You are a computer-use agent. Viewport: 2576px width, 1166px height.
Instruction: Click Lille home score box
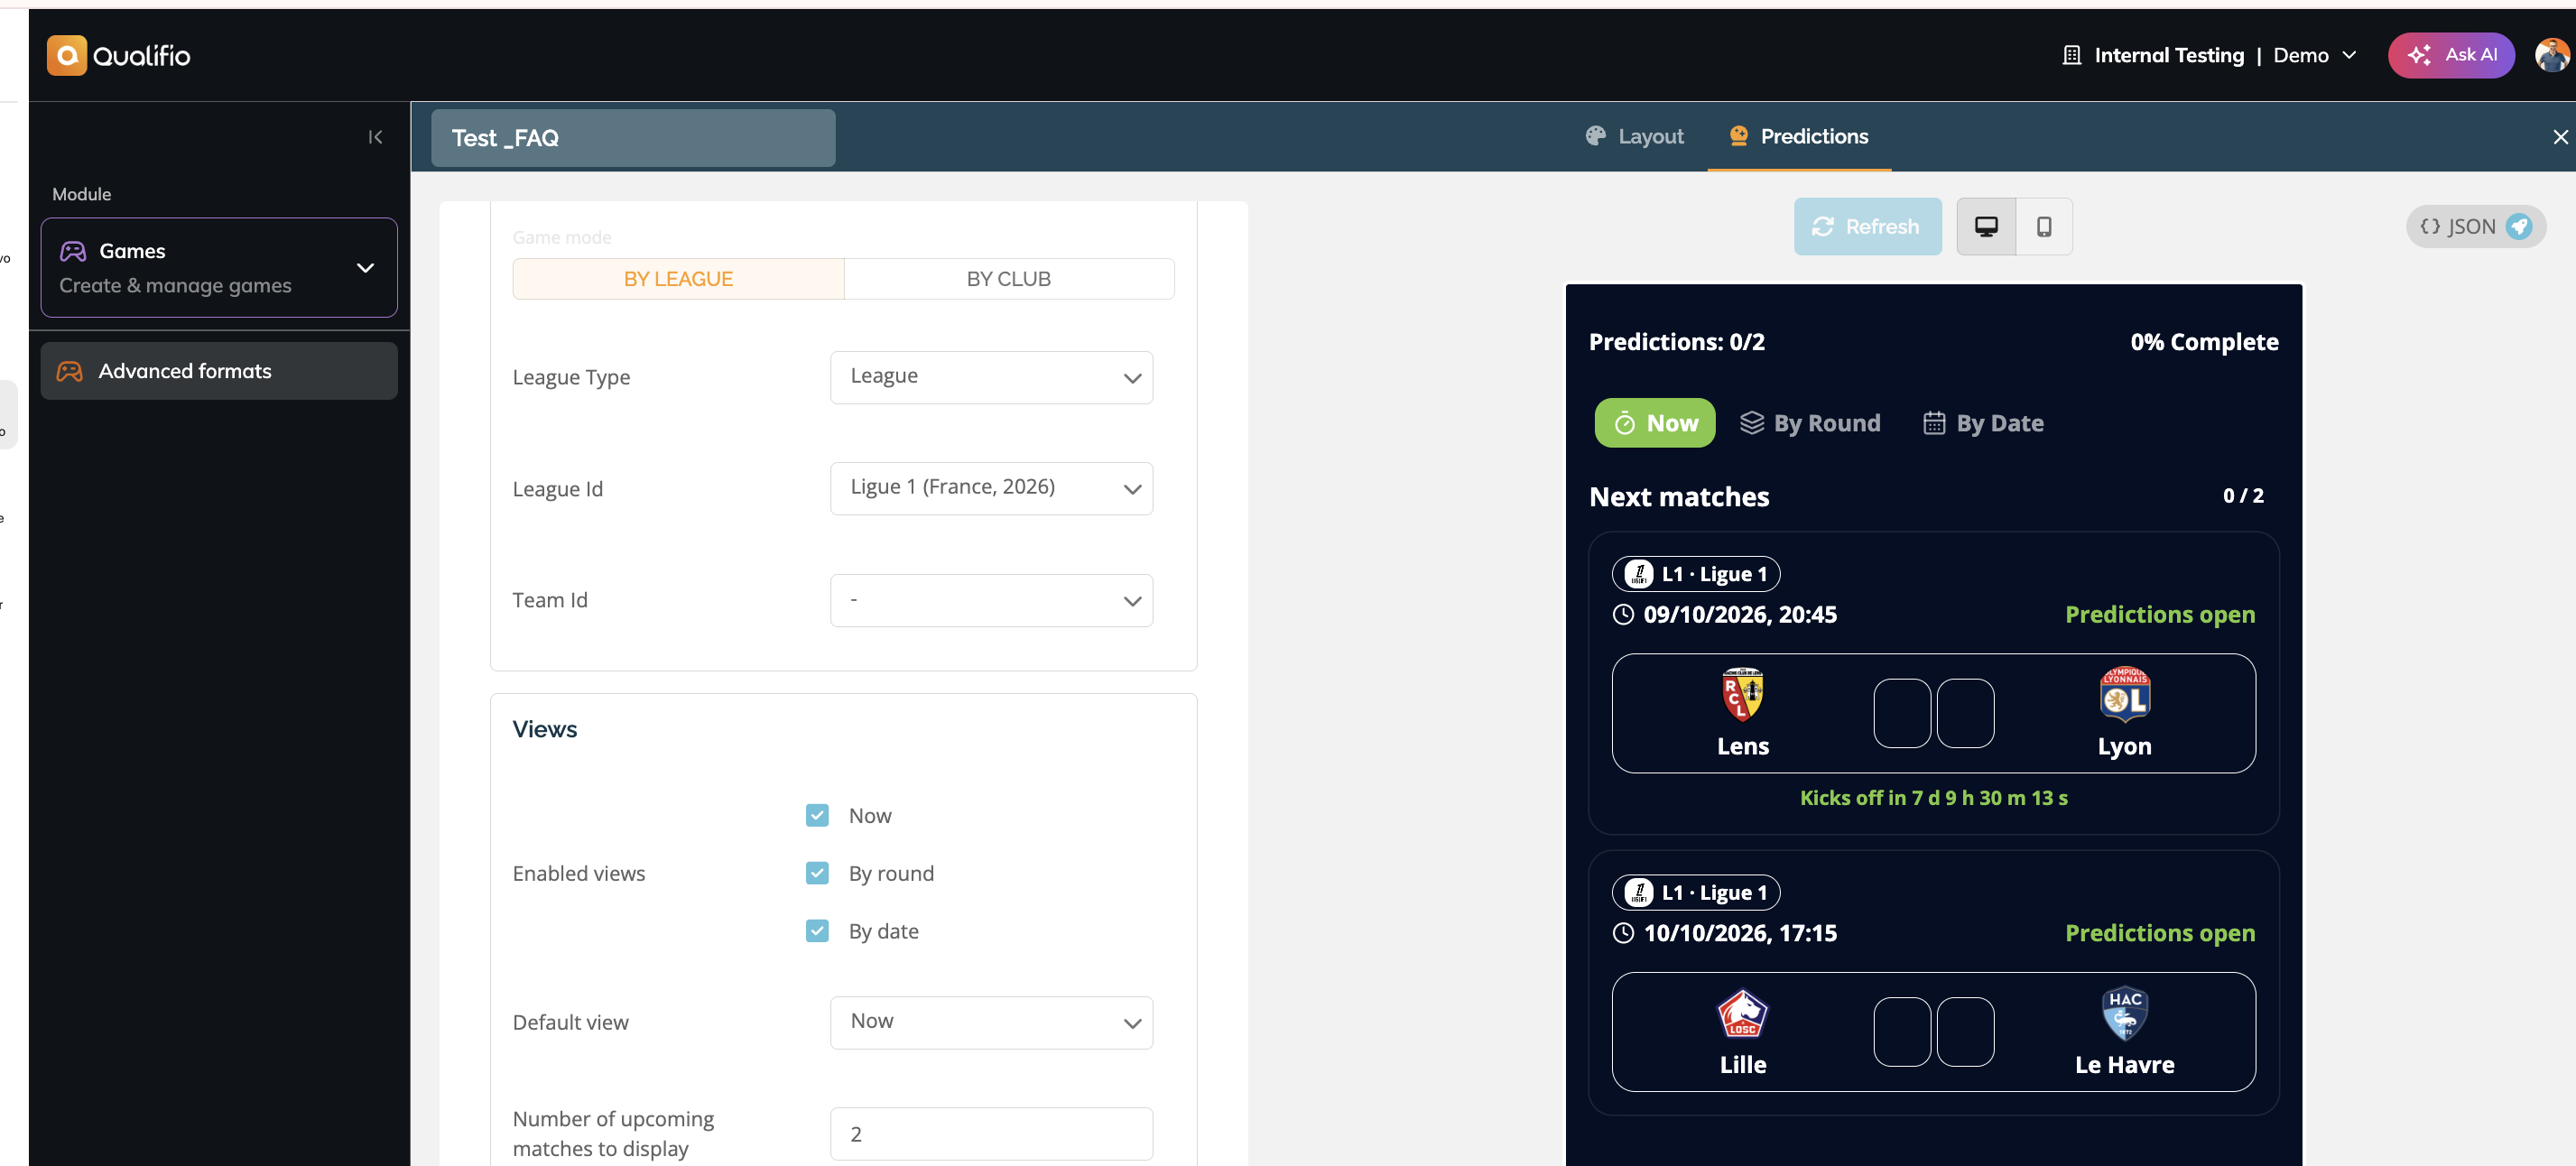1901,1032
